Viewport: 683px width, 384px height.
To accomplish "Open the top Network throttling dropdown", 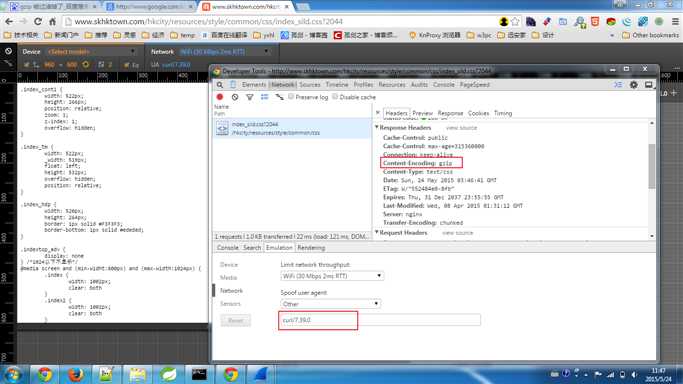I will [224, 51].
